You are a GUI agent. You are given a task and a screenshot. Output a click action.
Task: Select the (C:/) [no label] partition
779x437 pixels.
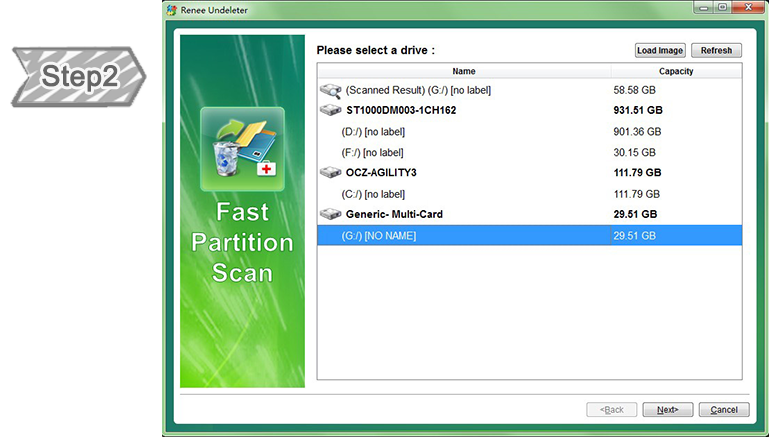[x=373, y=194]
